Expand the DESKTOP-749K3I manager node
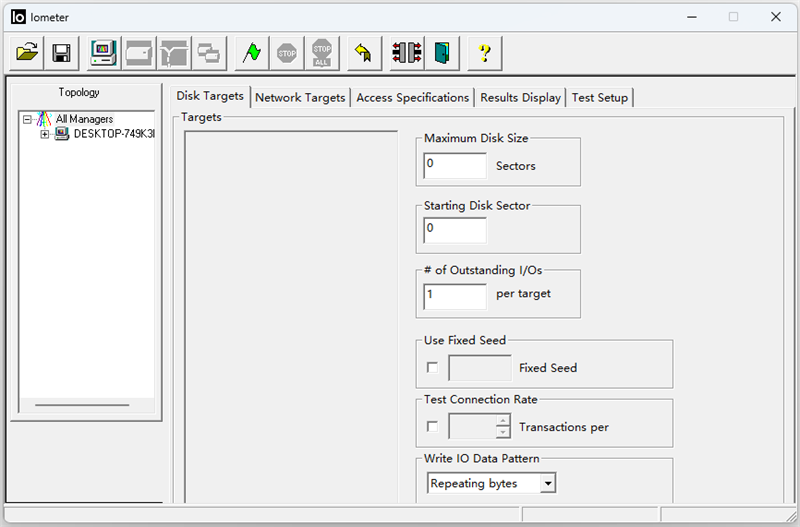This screenshot has height=527, width=800. (45, 134)
